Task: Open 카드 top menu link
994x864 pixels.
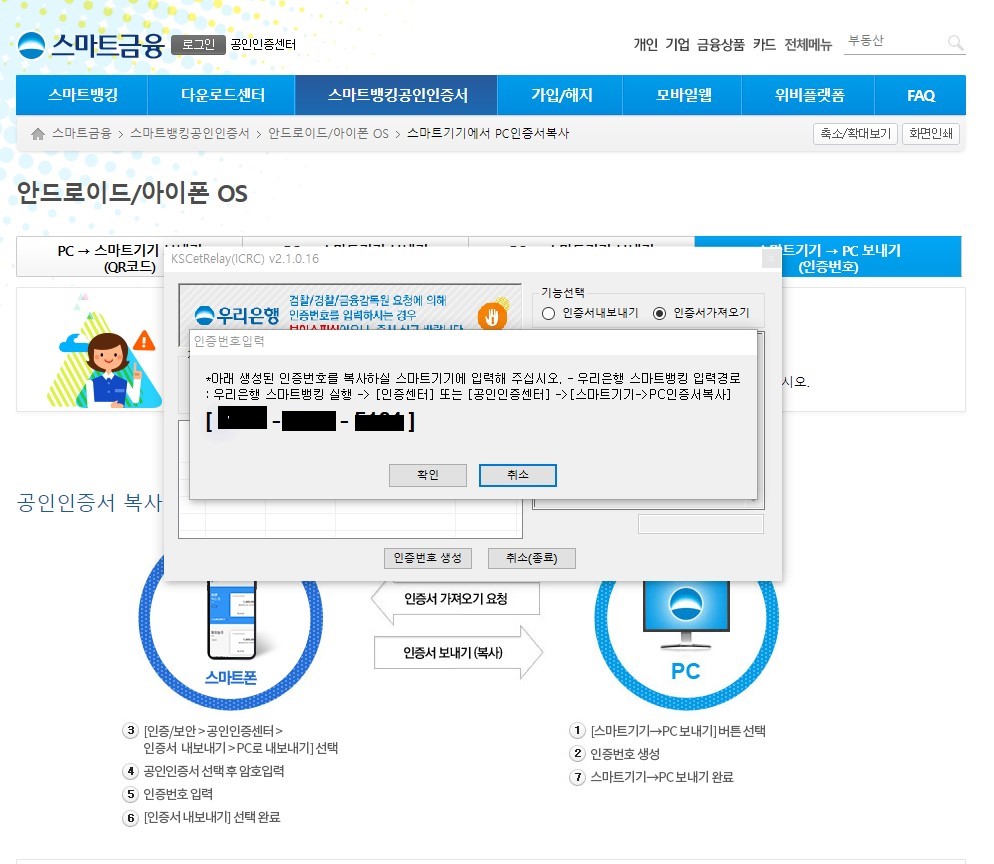Action: click(764, 44)
